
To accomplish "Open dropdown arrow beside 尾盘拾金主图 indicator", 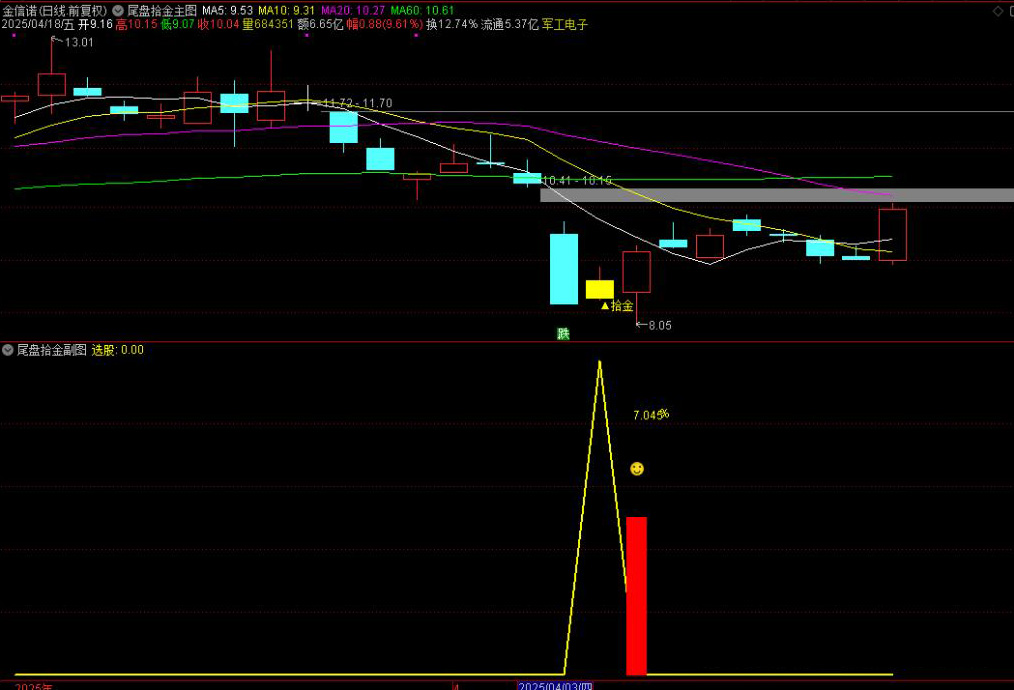I will coord(118,10).
